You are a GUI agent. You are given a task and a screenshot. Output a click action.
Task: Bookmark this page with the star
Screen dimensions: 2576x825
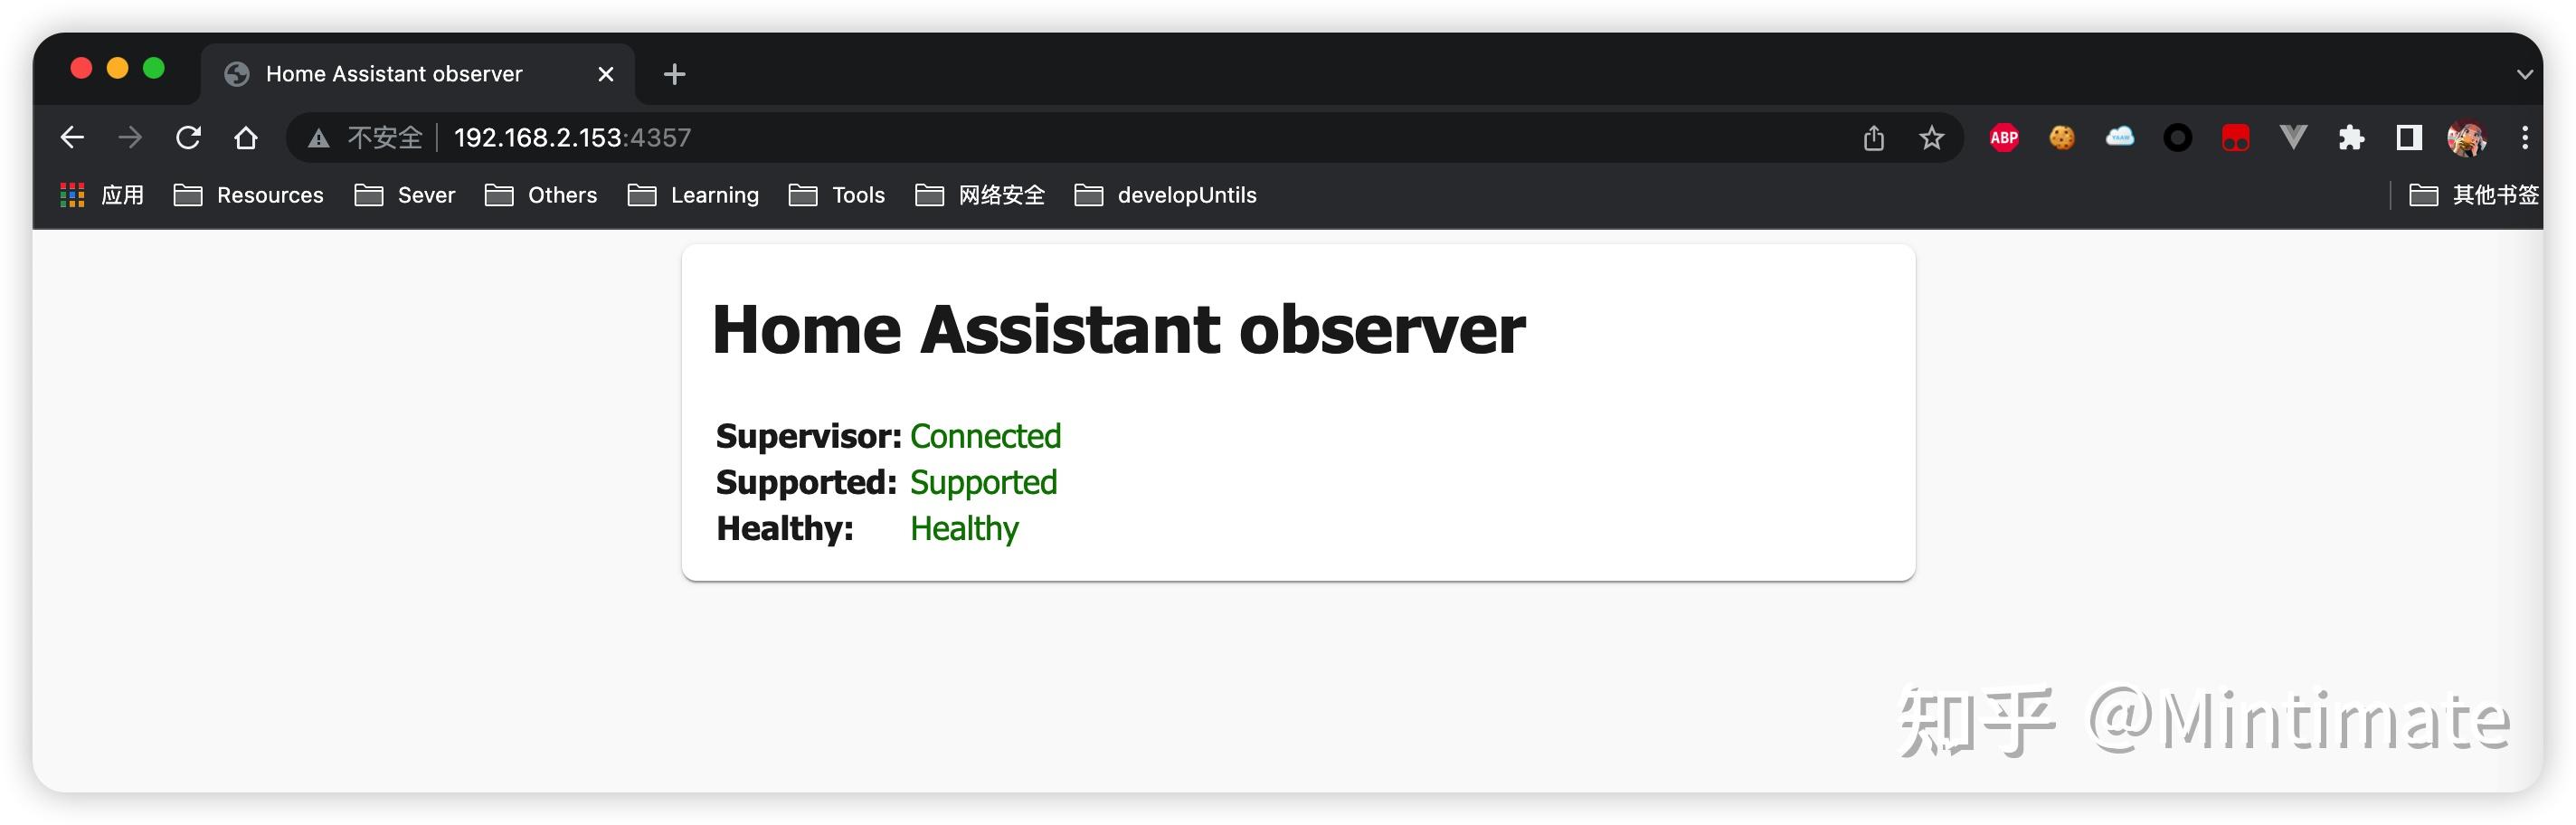click(1932, 137)
